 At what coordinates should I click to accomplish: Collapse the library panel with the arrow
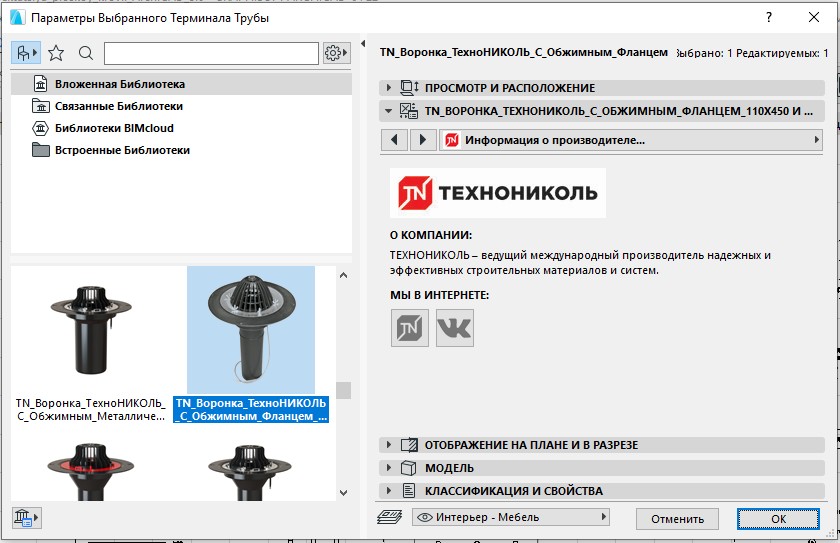tap(363, 43)
